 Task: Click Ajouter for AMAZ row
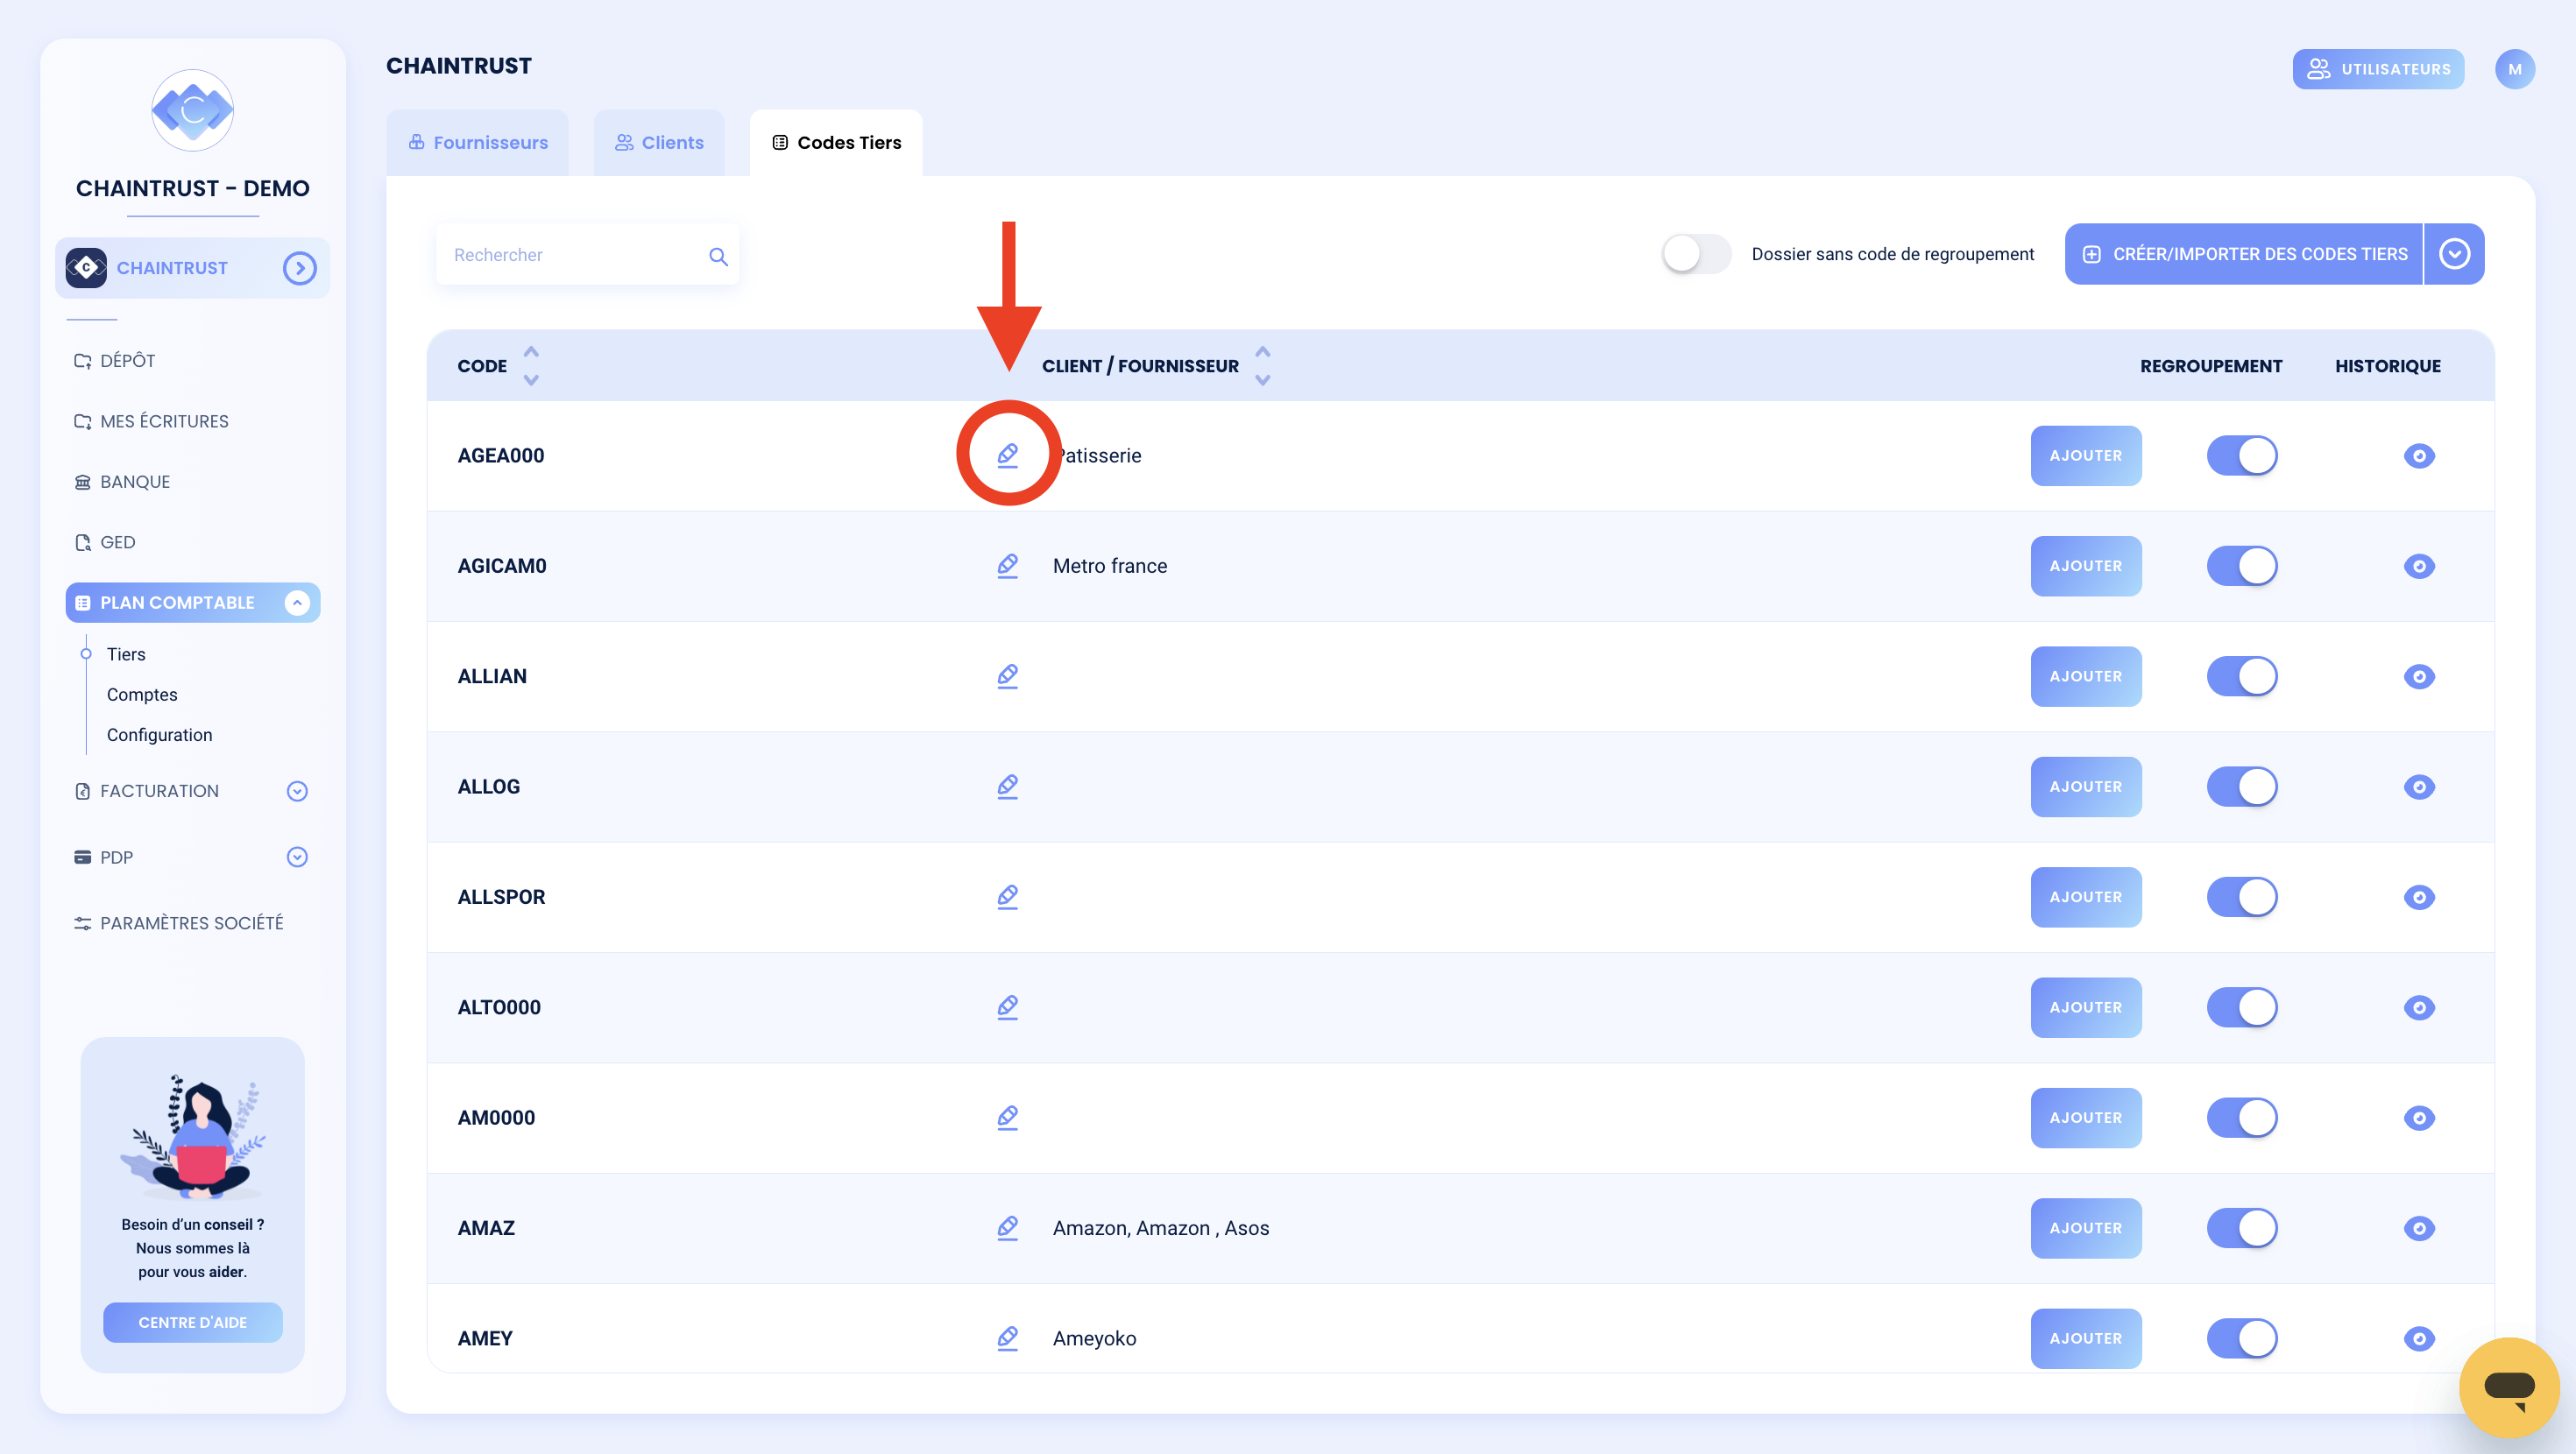2085,1228
